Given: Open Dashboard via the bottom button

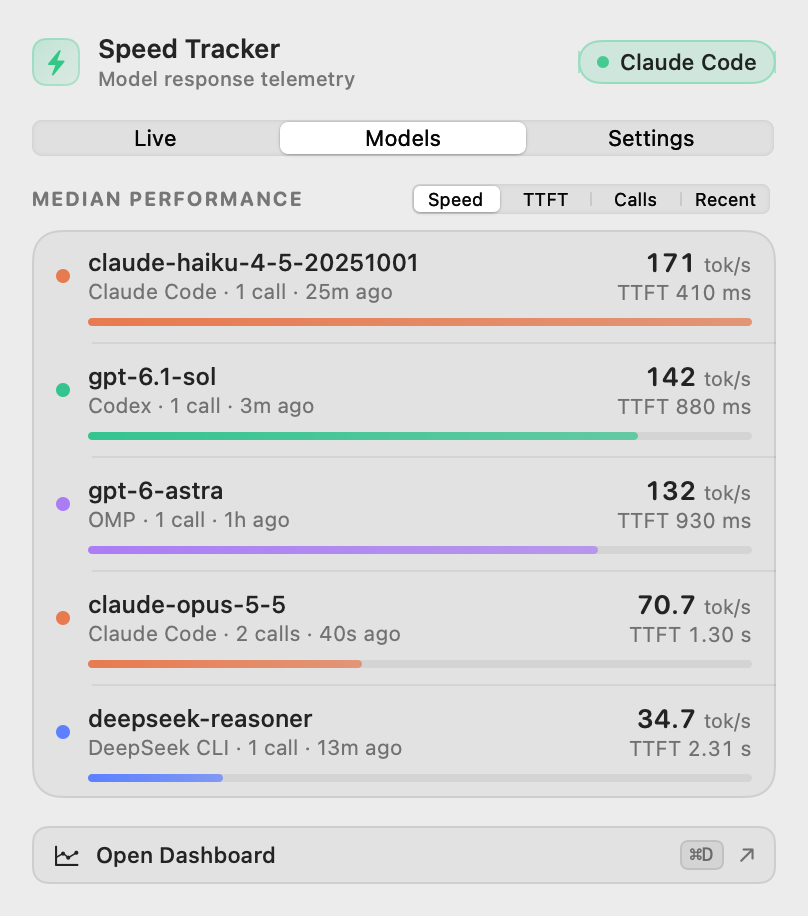Looking at the screenshot, I should point(404,855).
